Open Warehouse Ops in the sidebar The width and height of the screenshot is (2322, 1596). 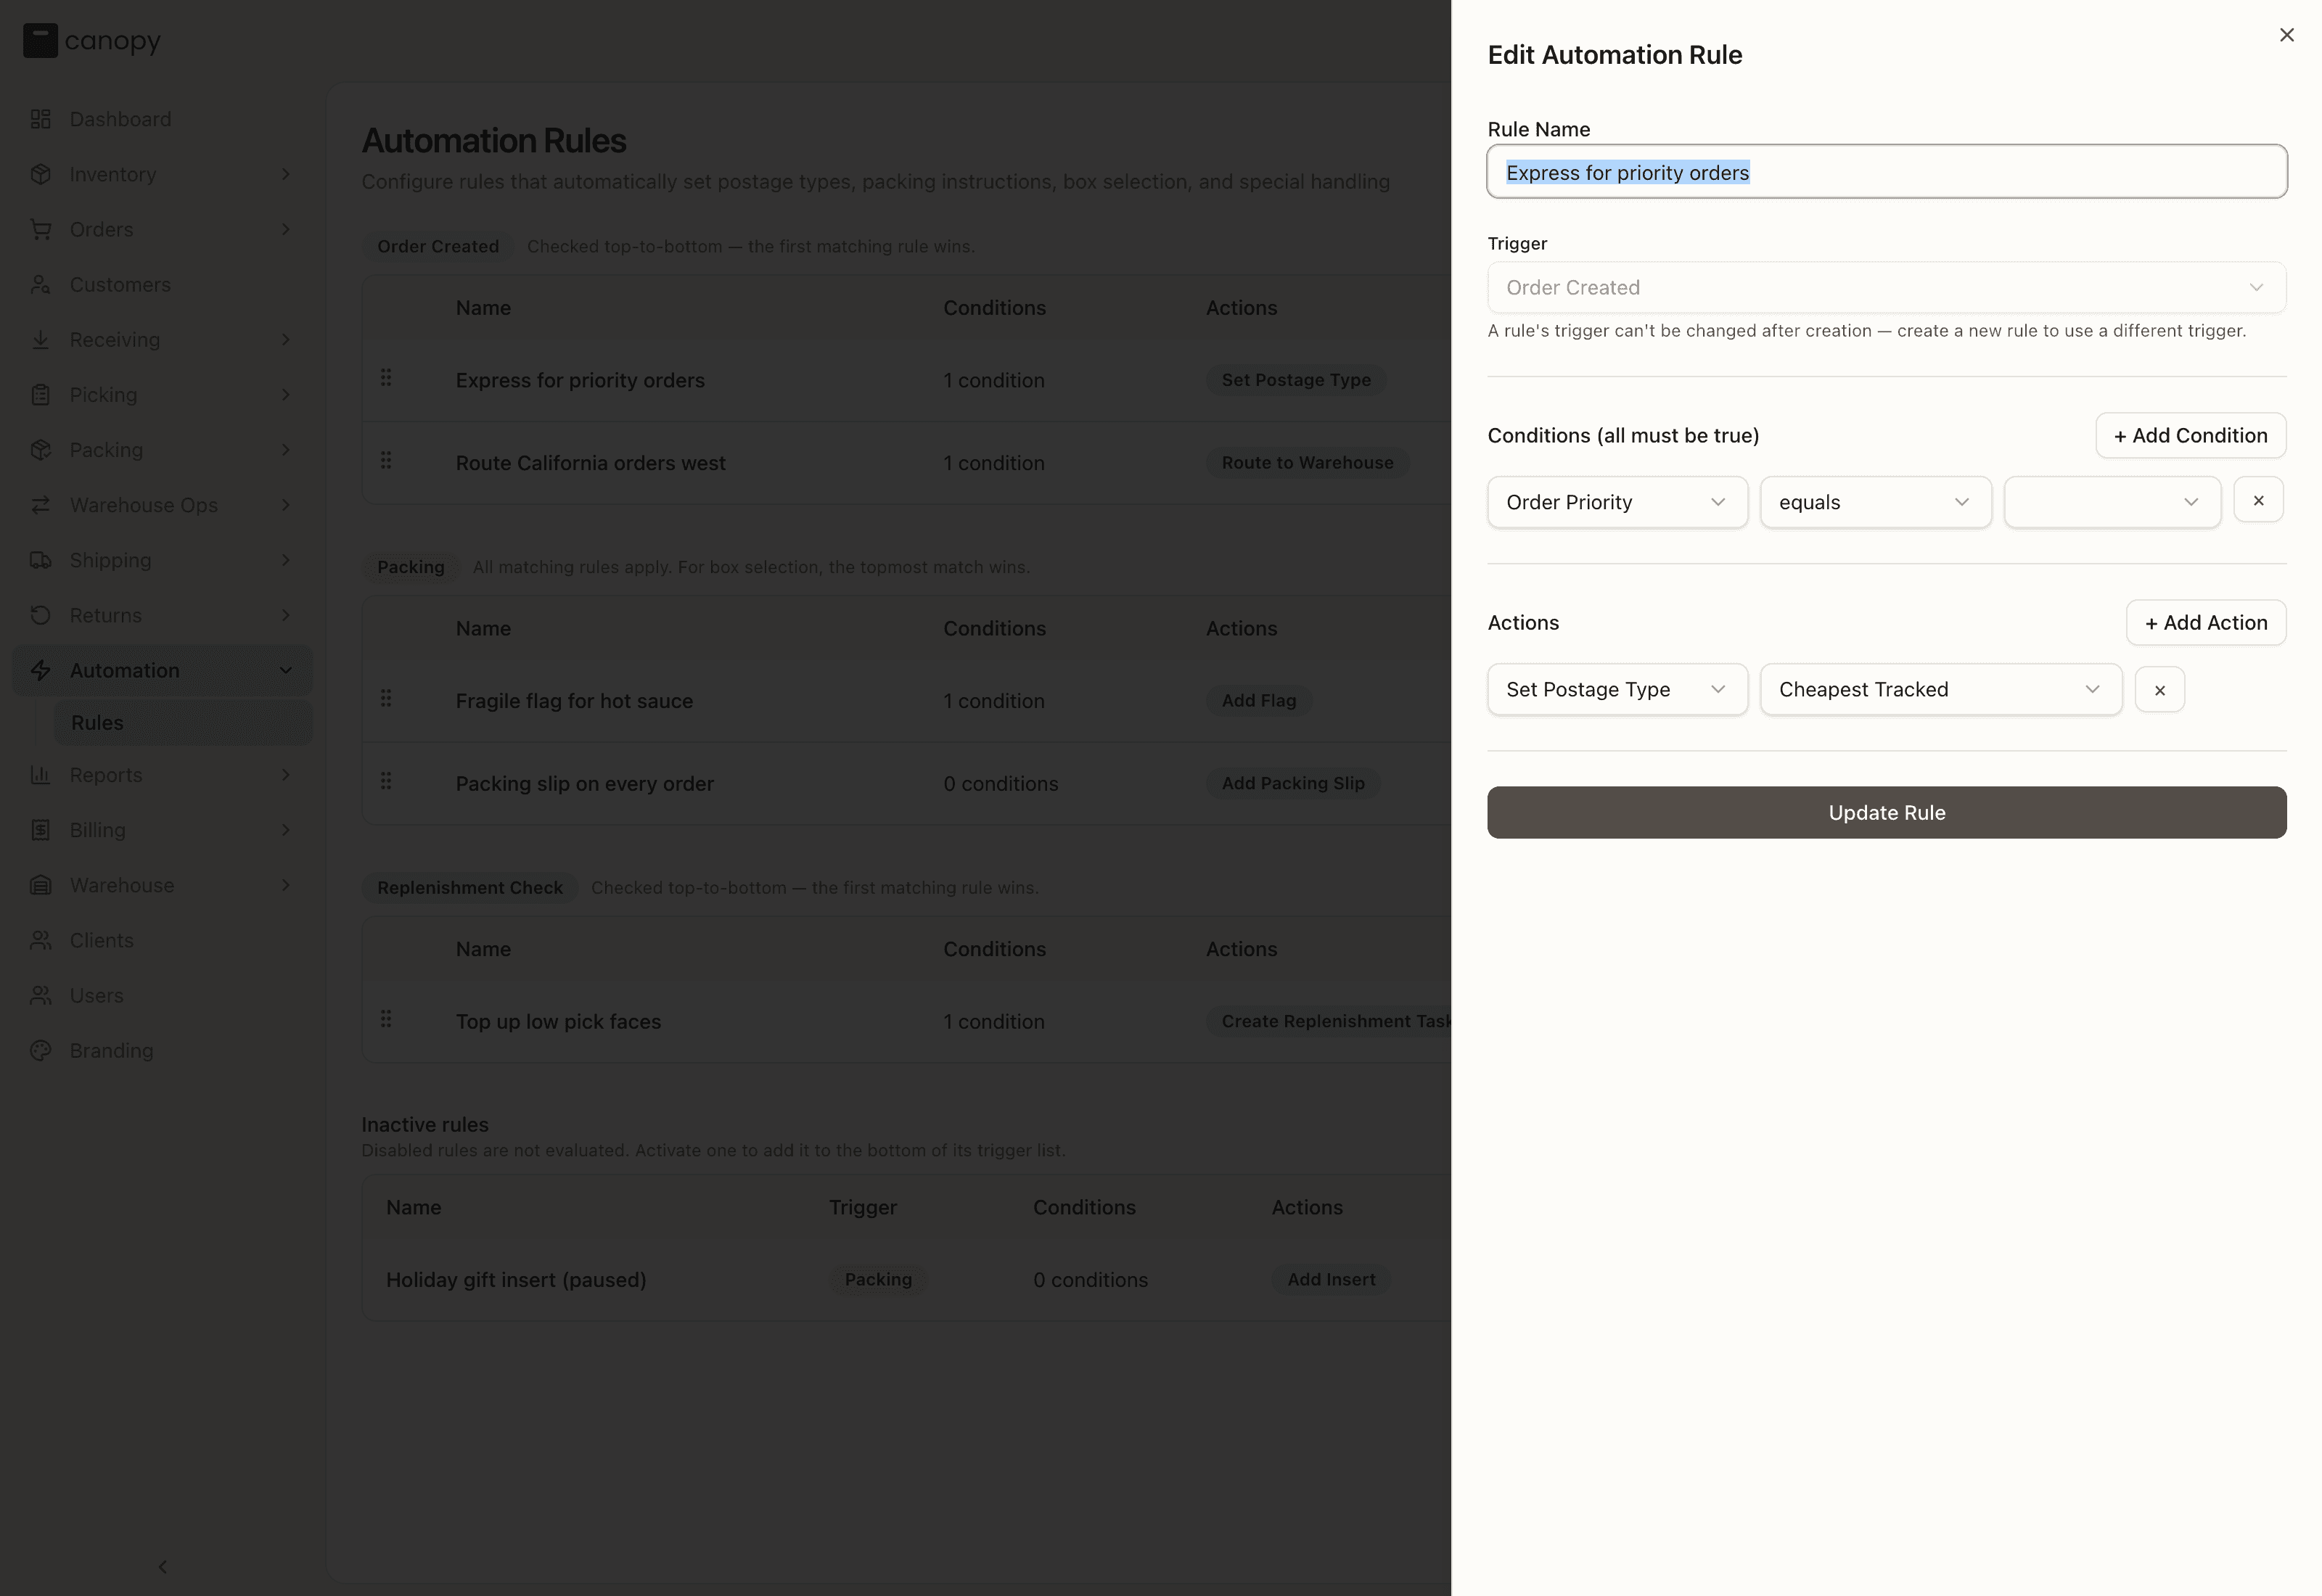point(162,505)
